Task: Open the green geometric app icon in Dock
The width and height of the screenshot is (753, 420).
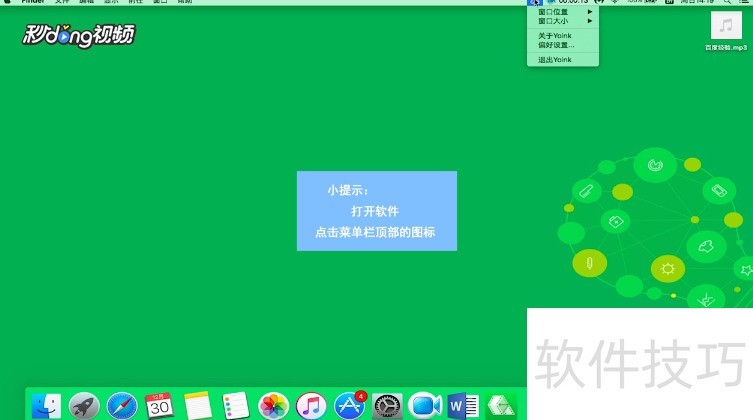Action: tap(501, 406)
